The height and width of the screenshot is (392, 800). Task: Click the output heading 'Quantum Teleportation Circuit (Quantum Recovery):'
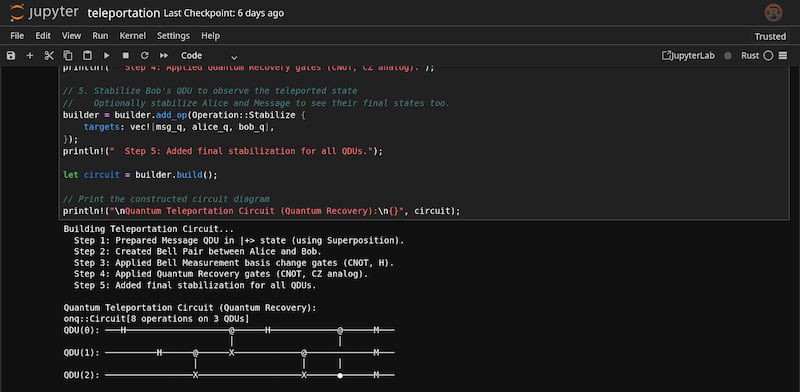coord(190,308)
